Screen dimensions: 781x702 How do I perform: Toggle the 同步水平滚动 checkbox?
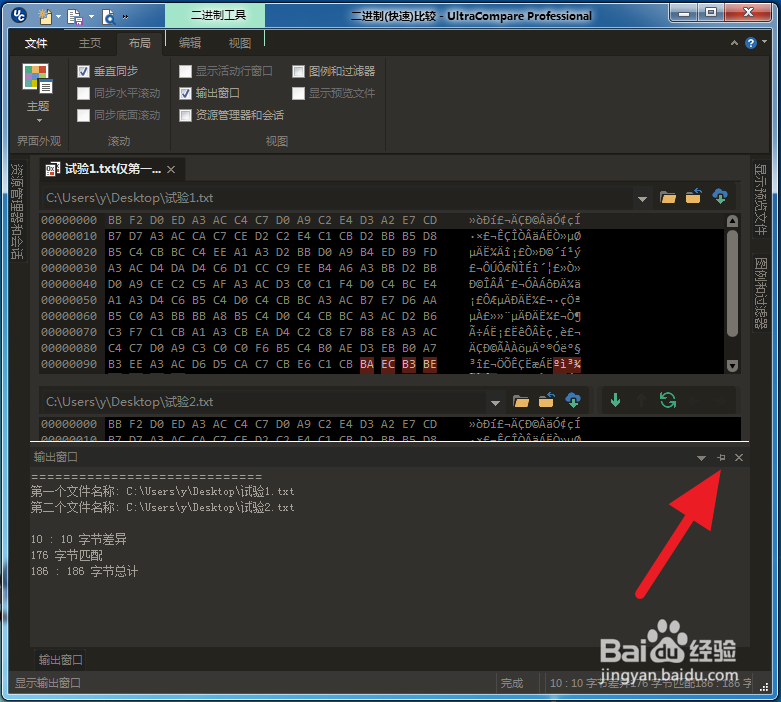coord(84,93)
